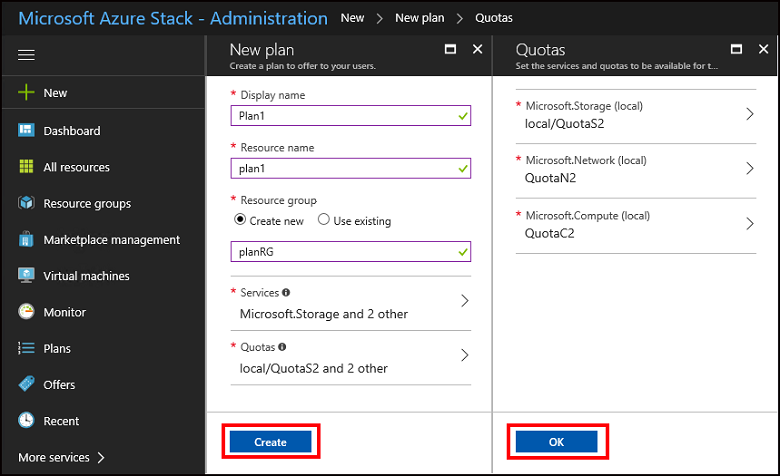Expand More services in the sidebar
The image size is (780, 476).
[62, 458]
